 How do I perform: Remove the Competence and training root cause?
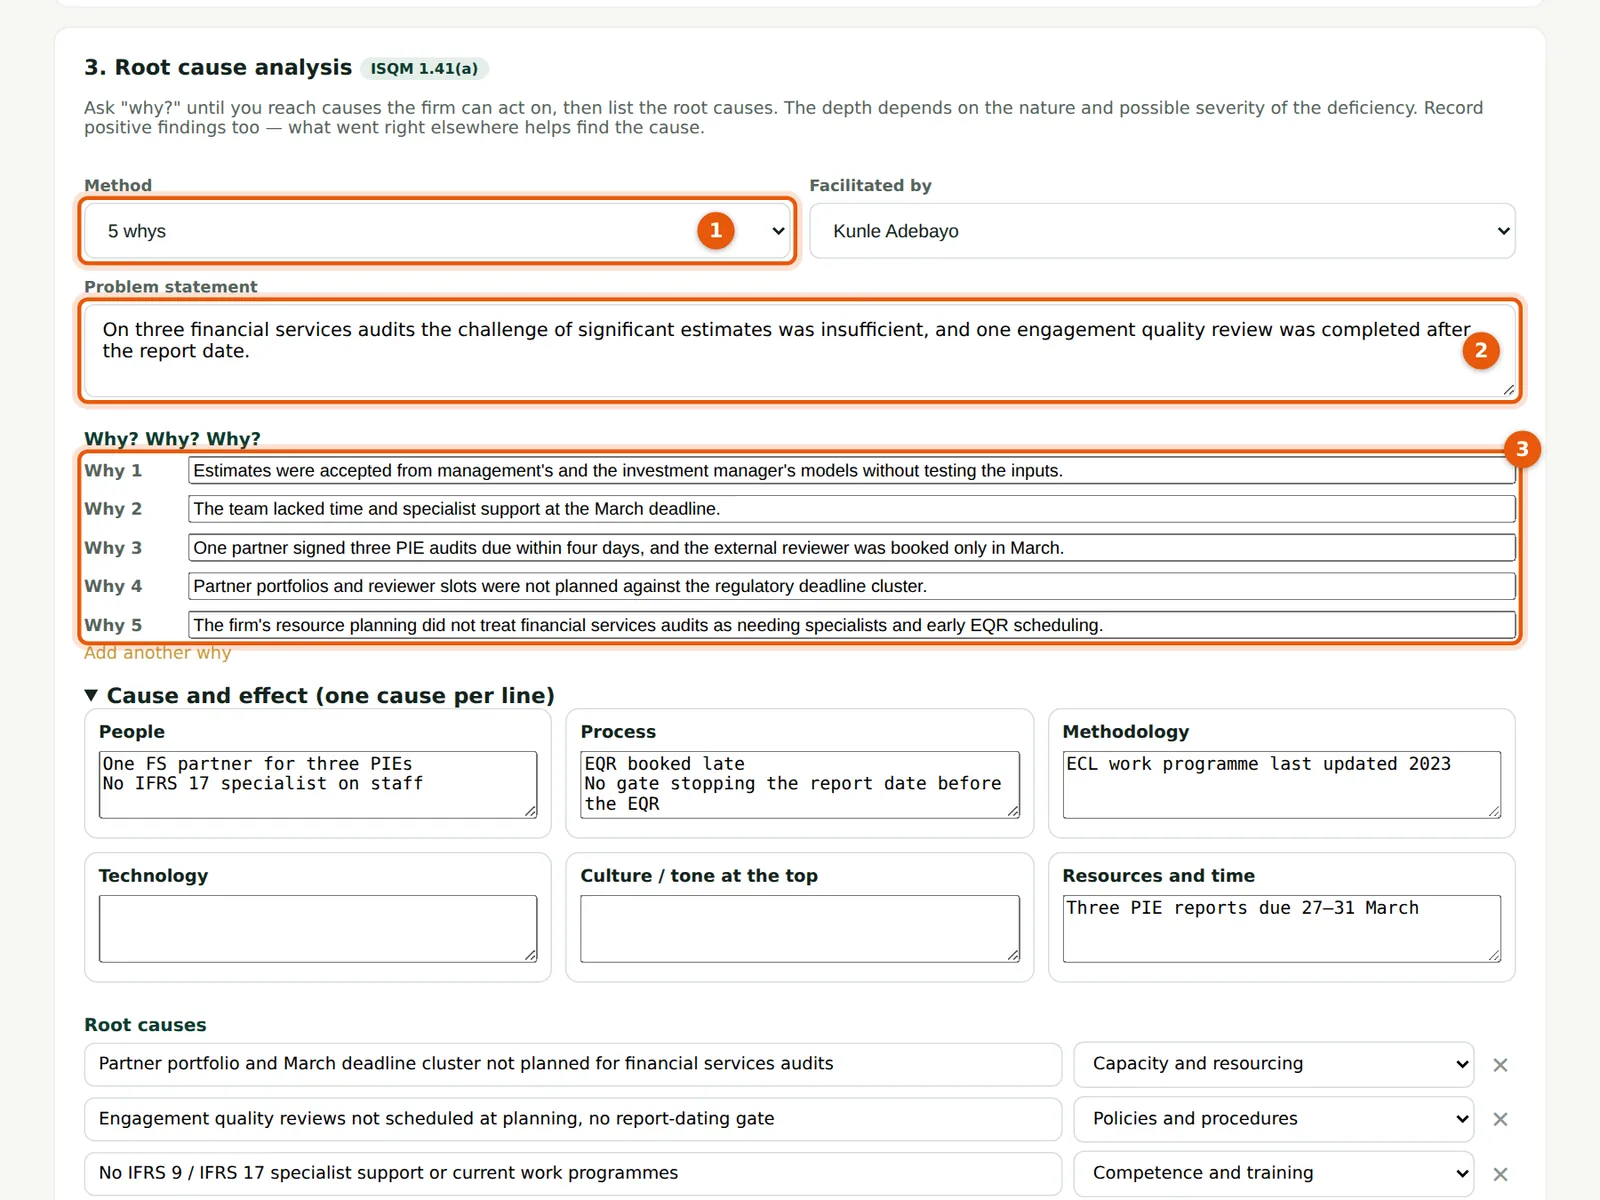click(1500, 1174)
